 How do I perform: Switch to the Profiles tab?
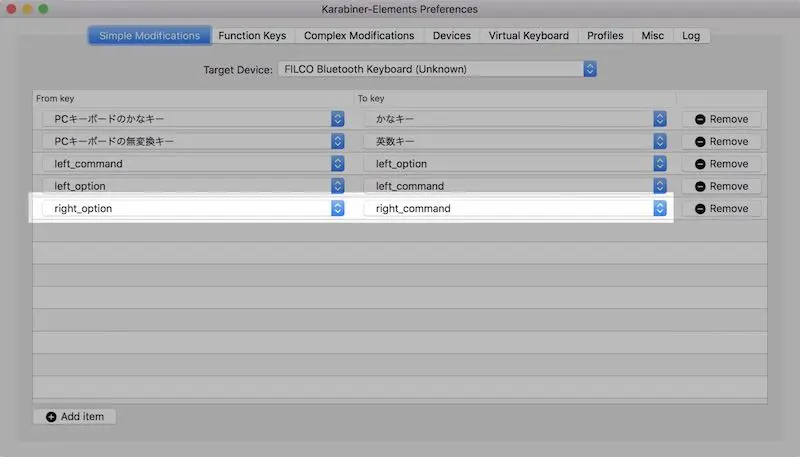[605, 36]
